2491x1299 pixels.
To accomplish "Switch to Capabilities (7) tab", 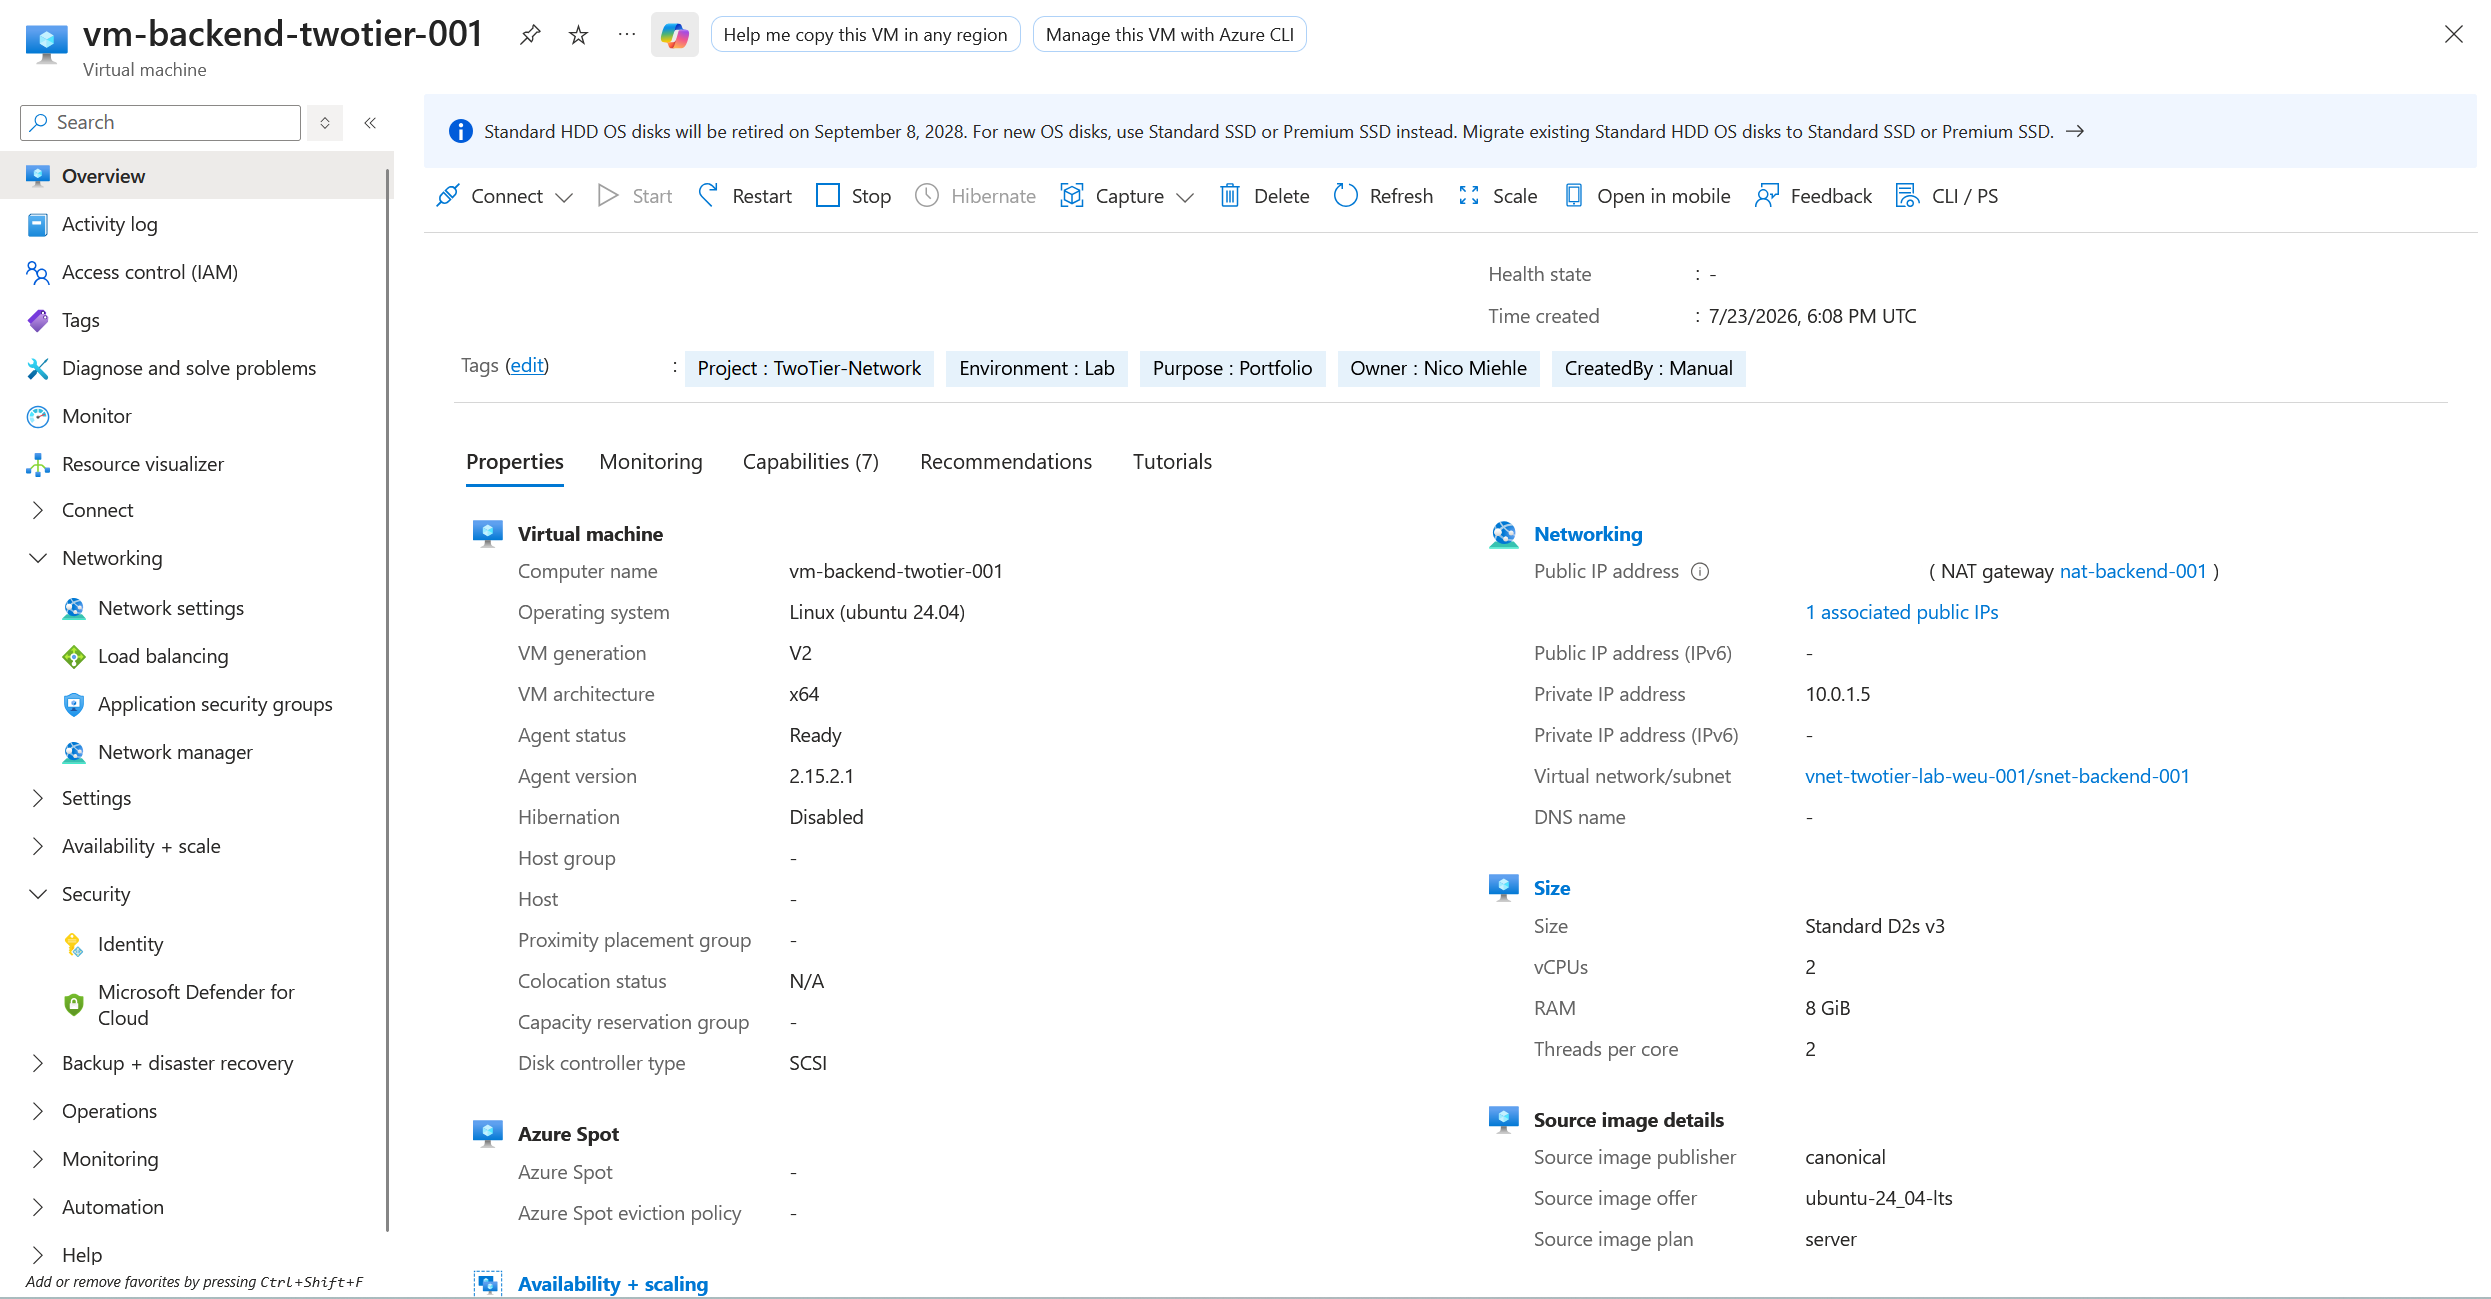I will (x=811, y=462).
